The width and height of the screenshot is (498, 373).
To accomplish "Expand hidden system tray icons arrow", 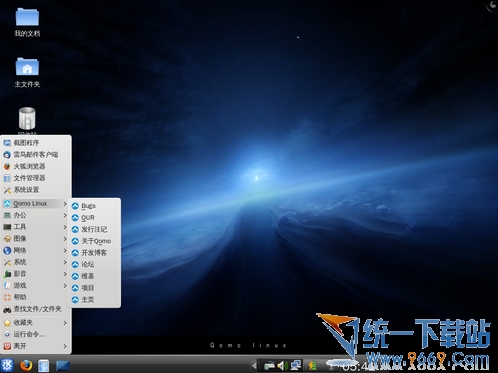I will coord(254,366).
